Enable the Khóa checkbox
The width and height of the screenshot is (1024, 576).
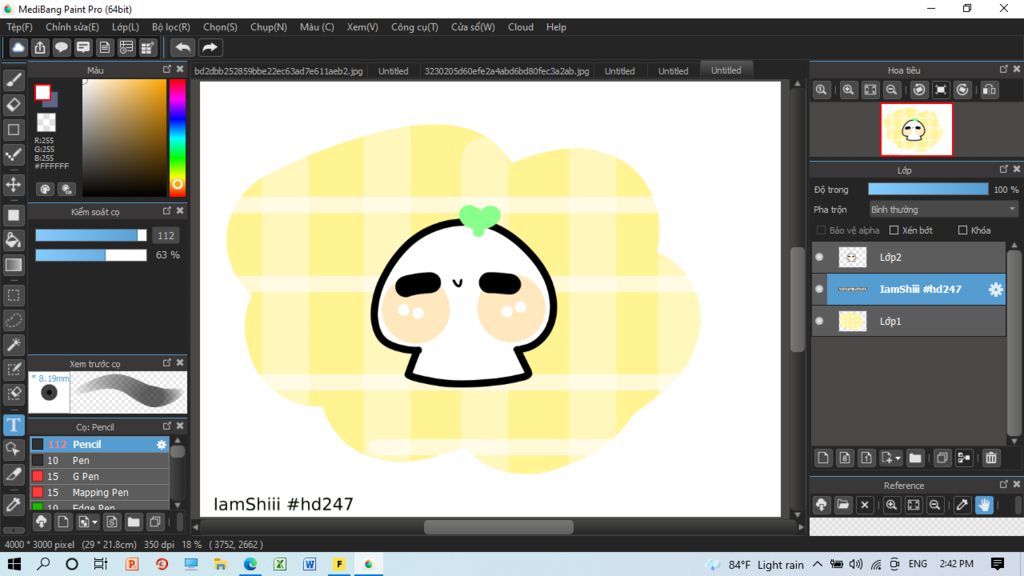pyautogui.click(x=962, y=230)
